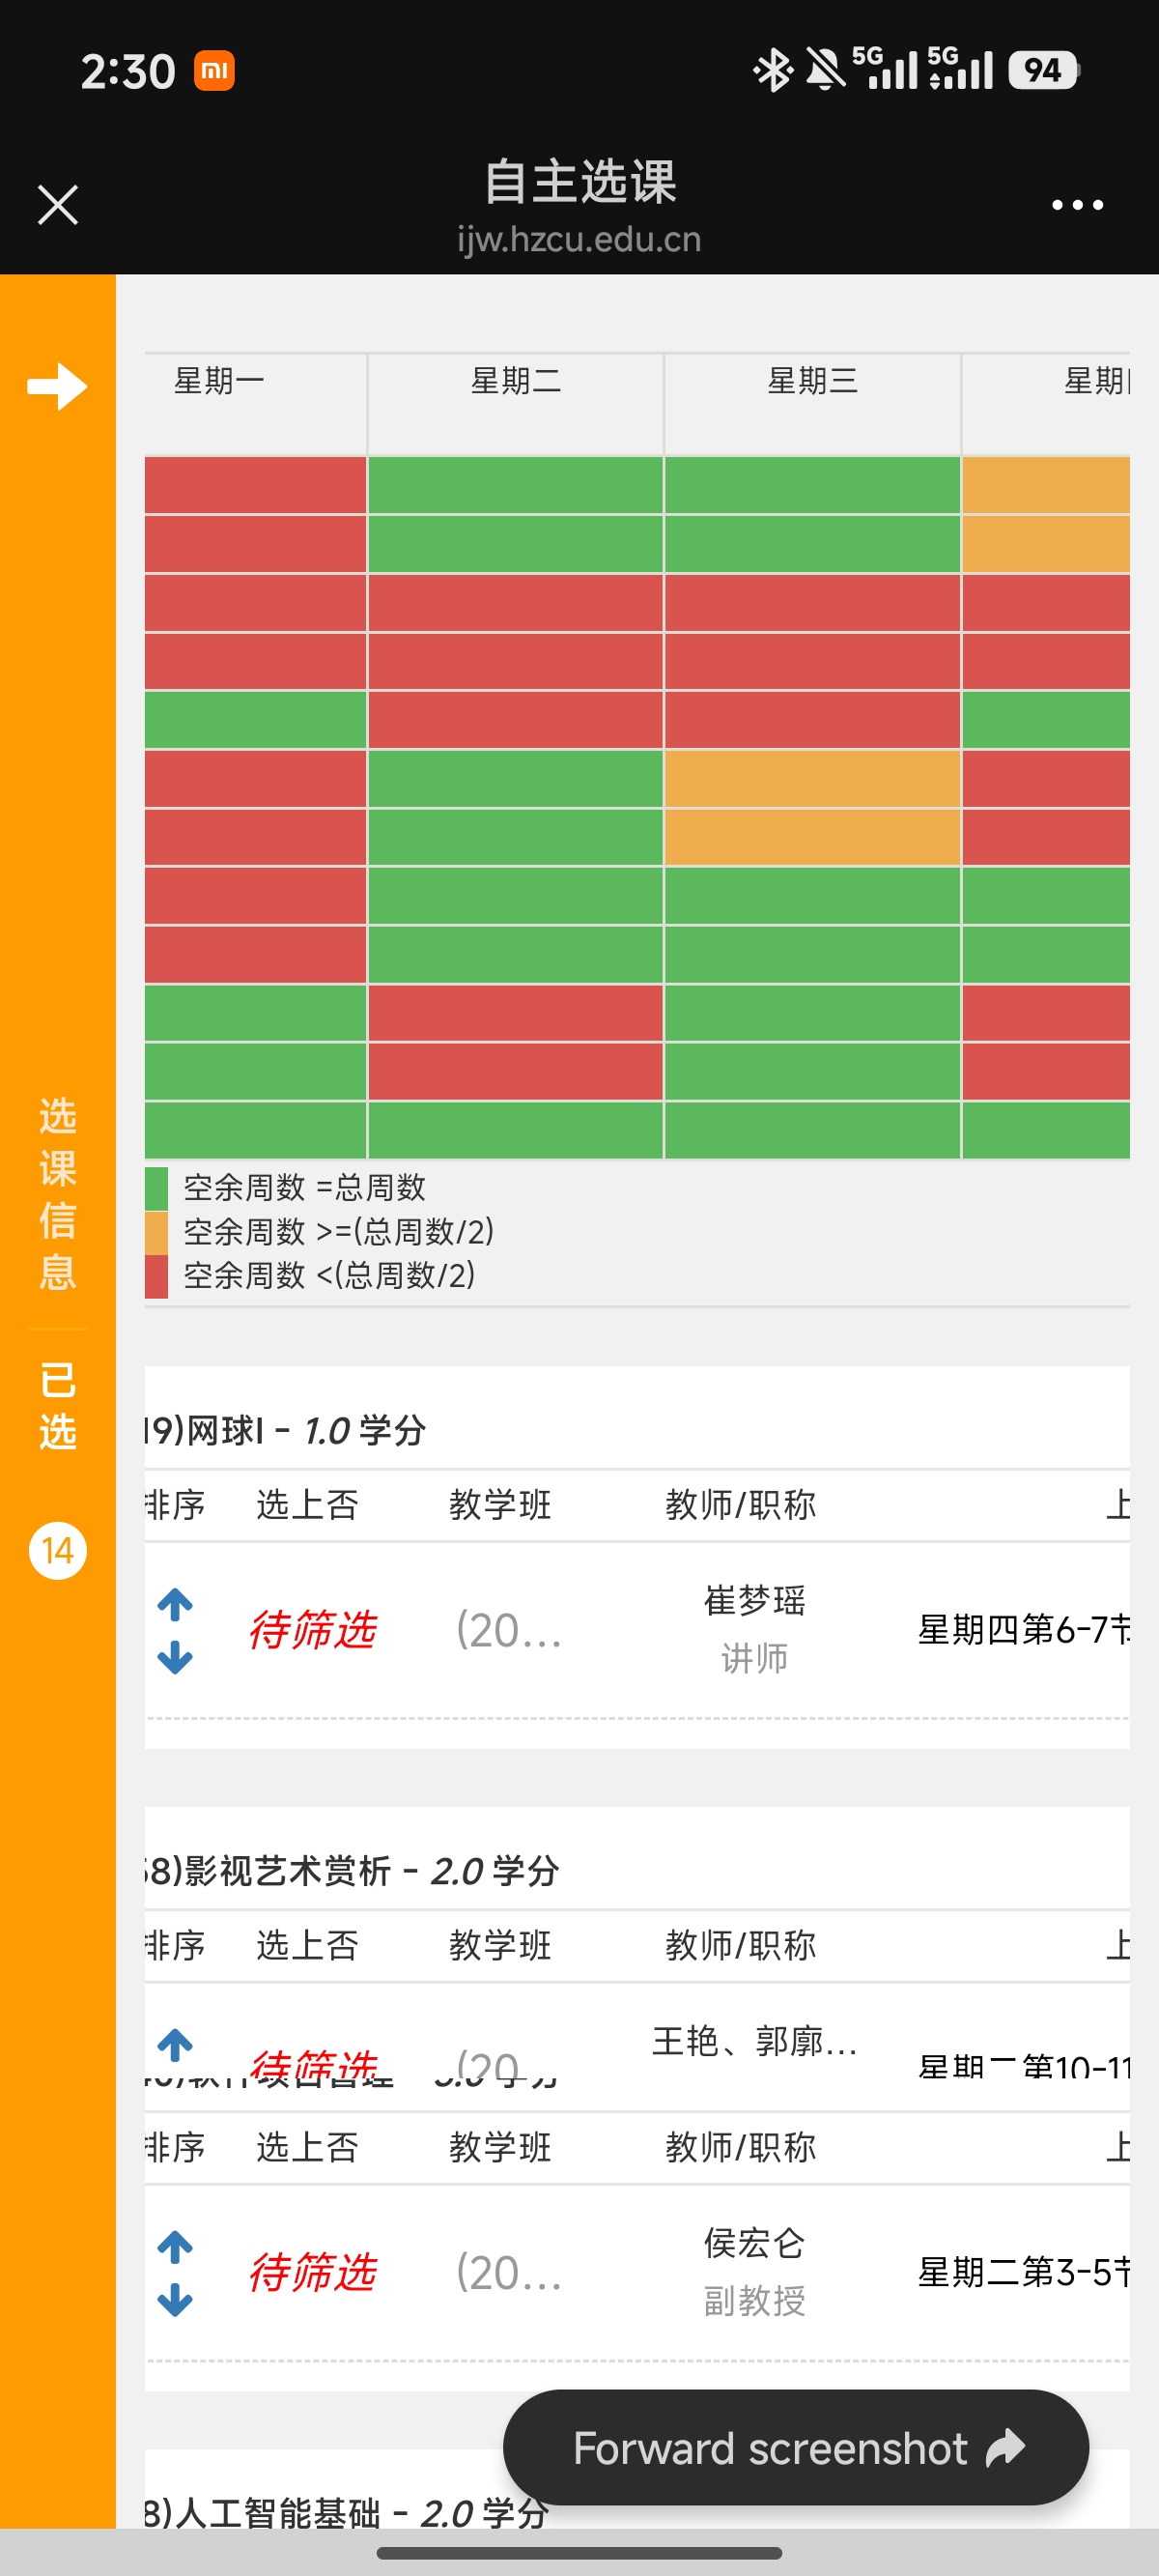Tap the home gesture bar
Screen dimensions: 1159x2576
(x=579, y=2553)
